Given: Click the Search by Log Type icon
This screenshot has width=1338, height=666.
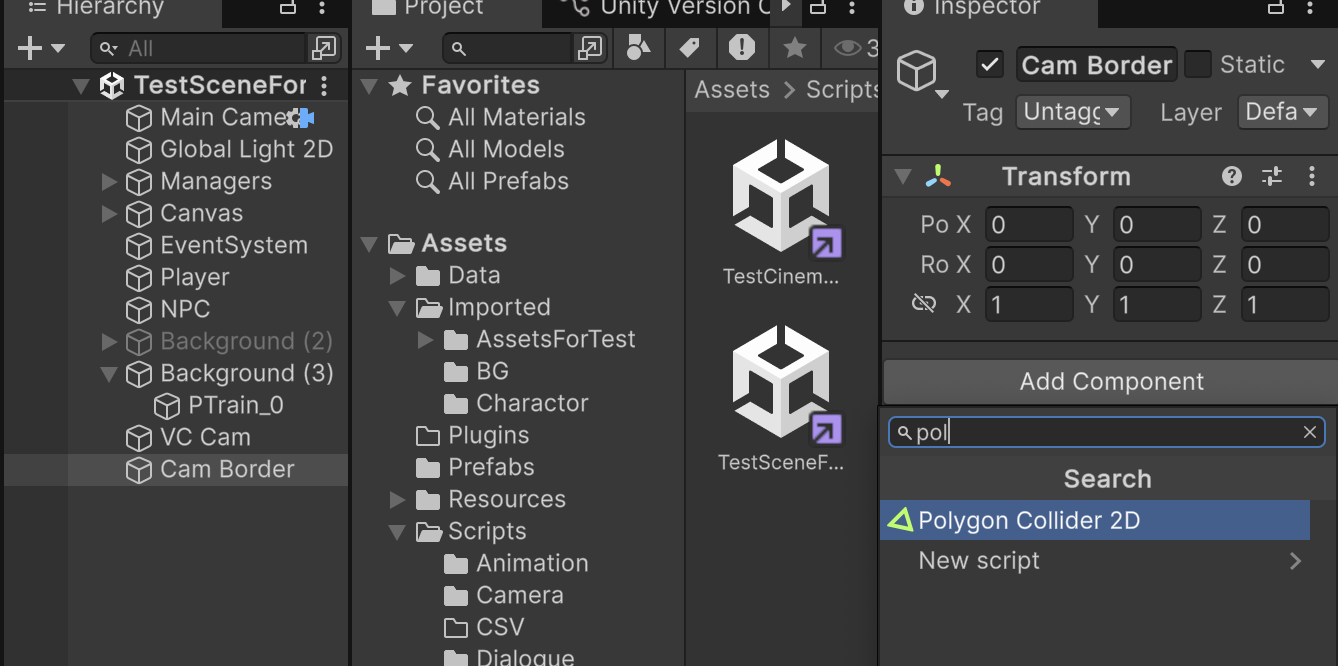Looking at the screenshot, I should tap(741, 48).
